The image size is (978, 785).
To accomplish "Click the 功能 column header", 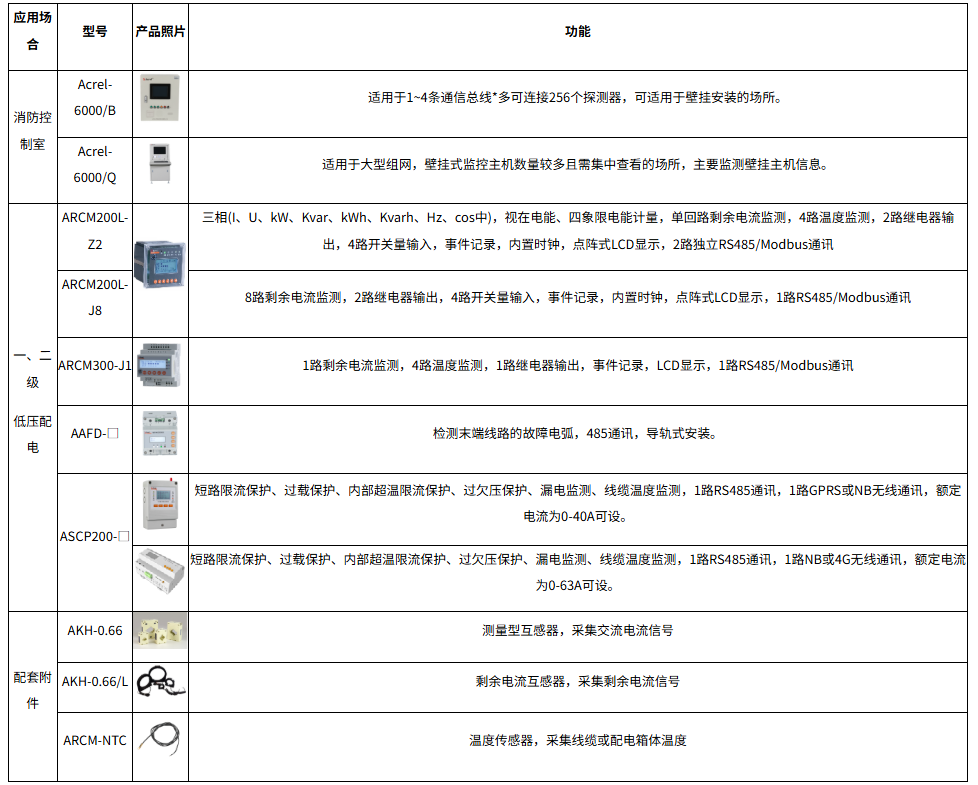I will 578,31.
